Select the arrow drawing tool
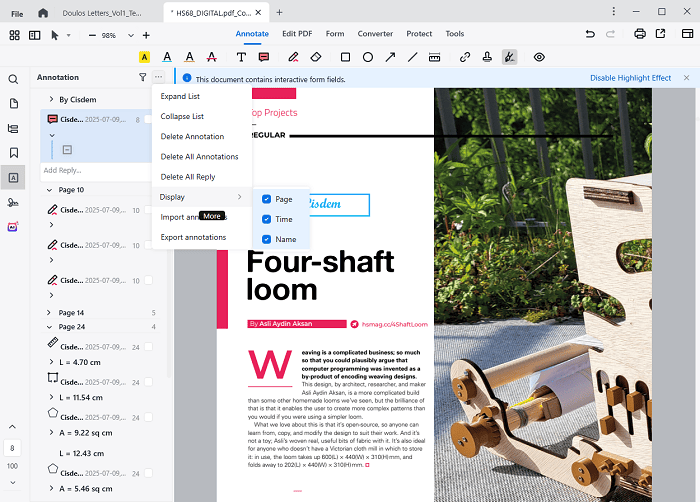This screenshot has height=502, width=700. (x=389, y=57)
